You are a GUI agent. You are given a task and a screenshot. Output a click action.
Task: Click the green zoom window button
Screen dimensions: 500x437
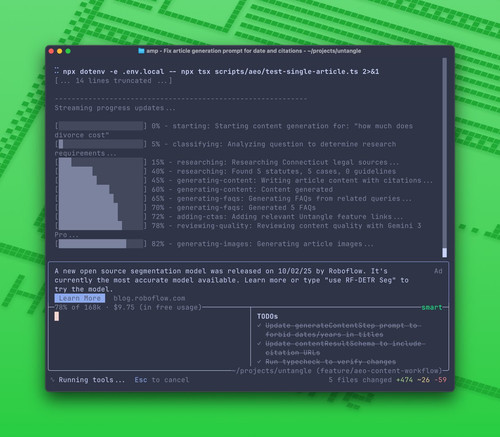pos(68,51)
